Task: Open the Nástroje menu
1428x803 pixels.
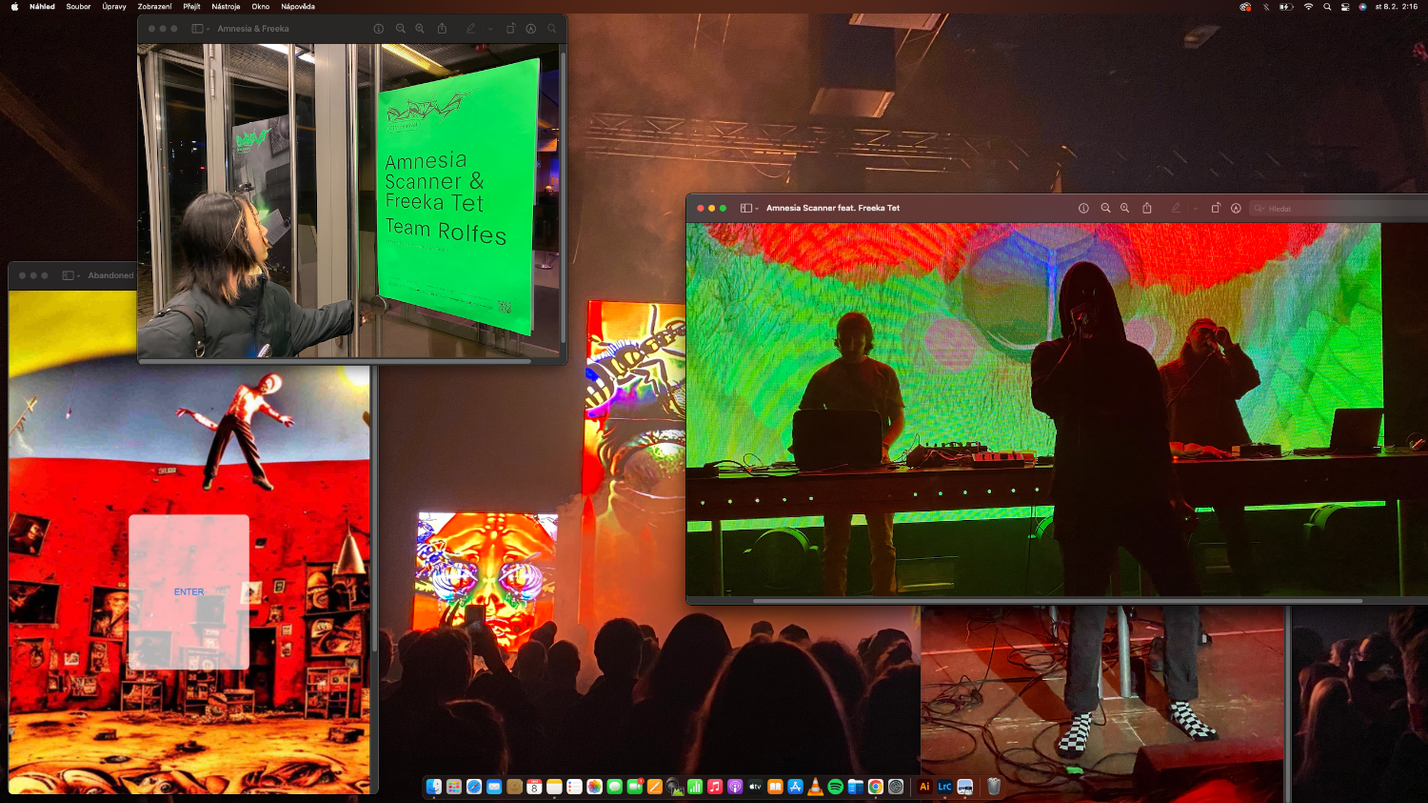Action: pyautogui.click(x=226, y=6)
